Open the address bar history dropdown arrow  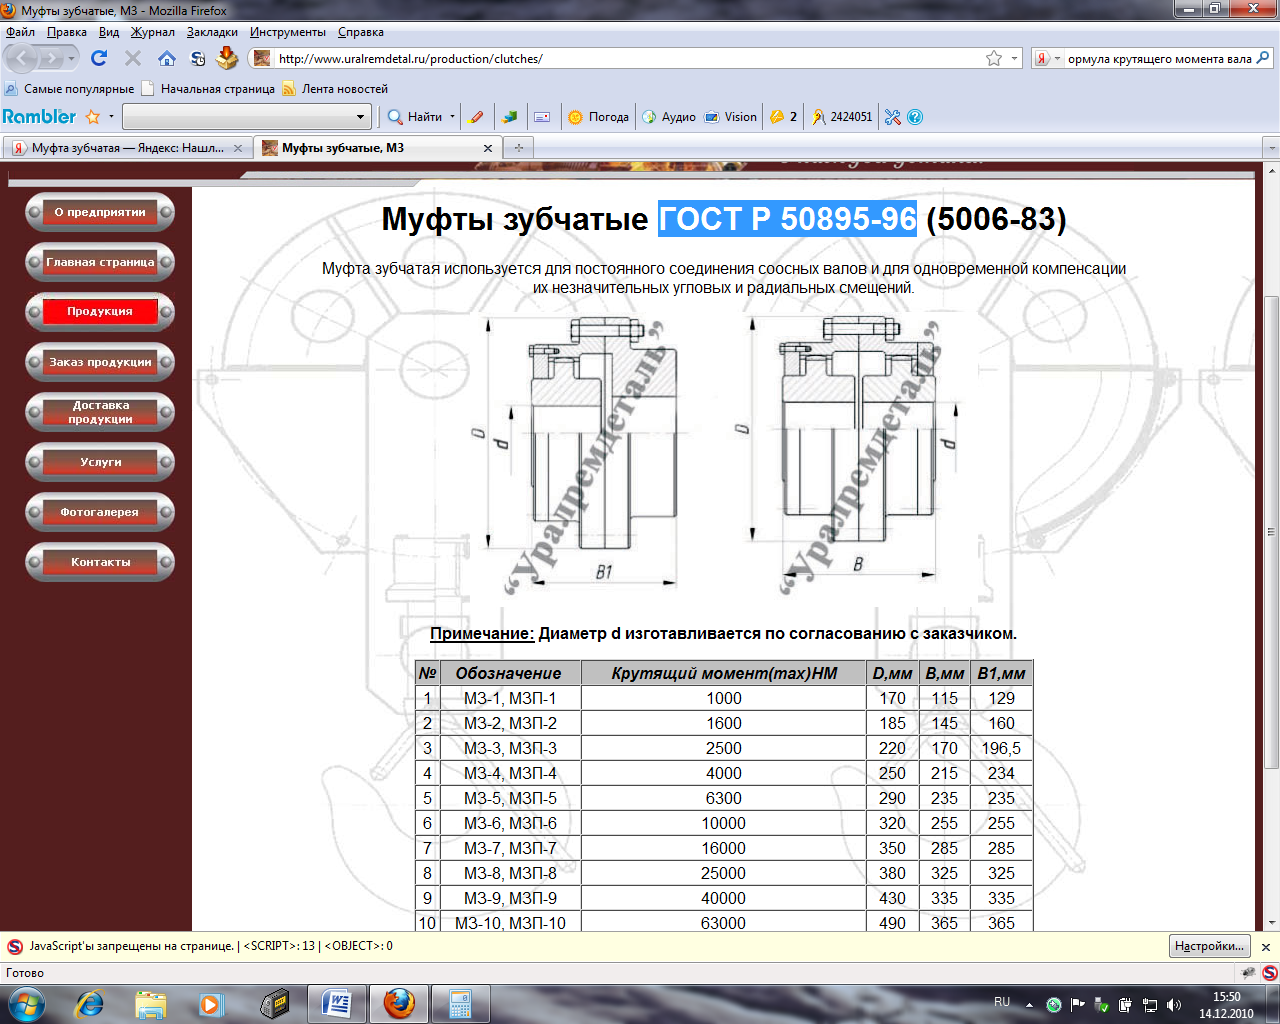pyautogui.click(x=1014, y=58)
